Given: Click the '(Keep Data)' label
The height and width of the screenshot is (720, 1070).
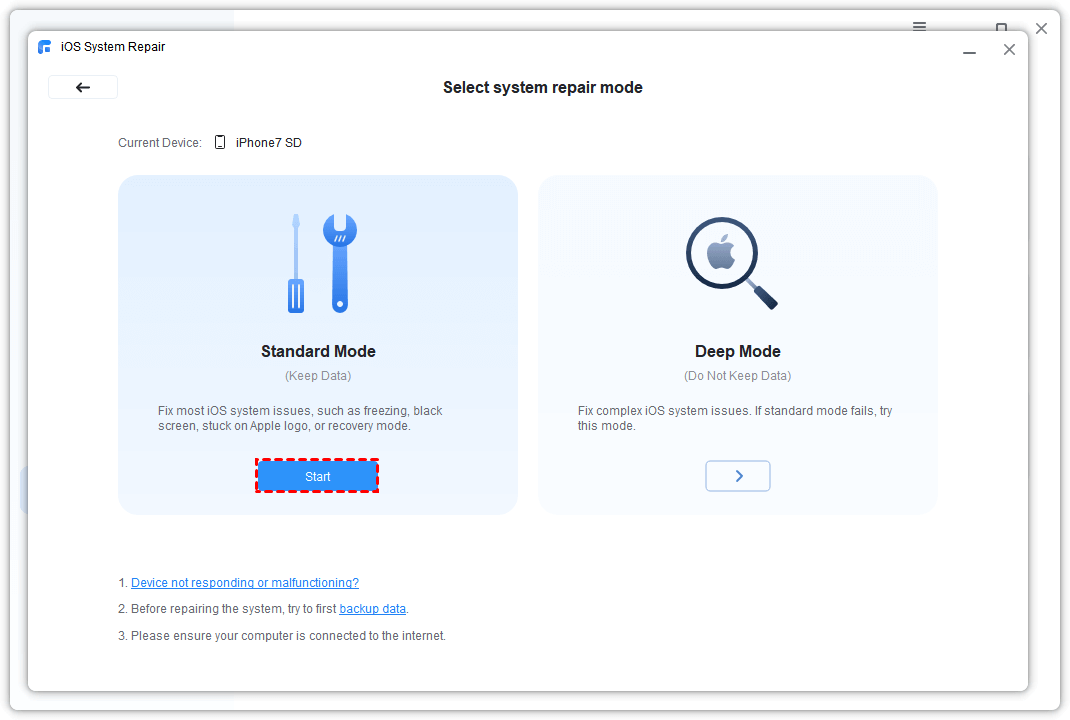Looking at the screenshot, I should point(318,376).
